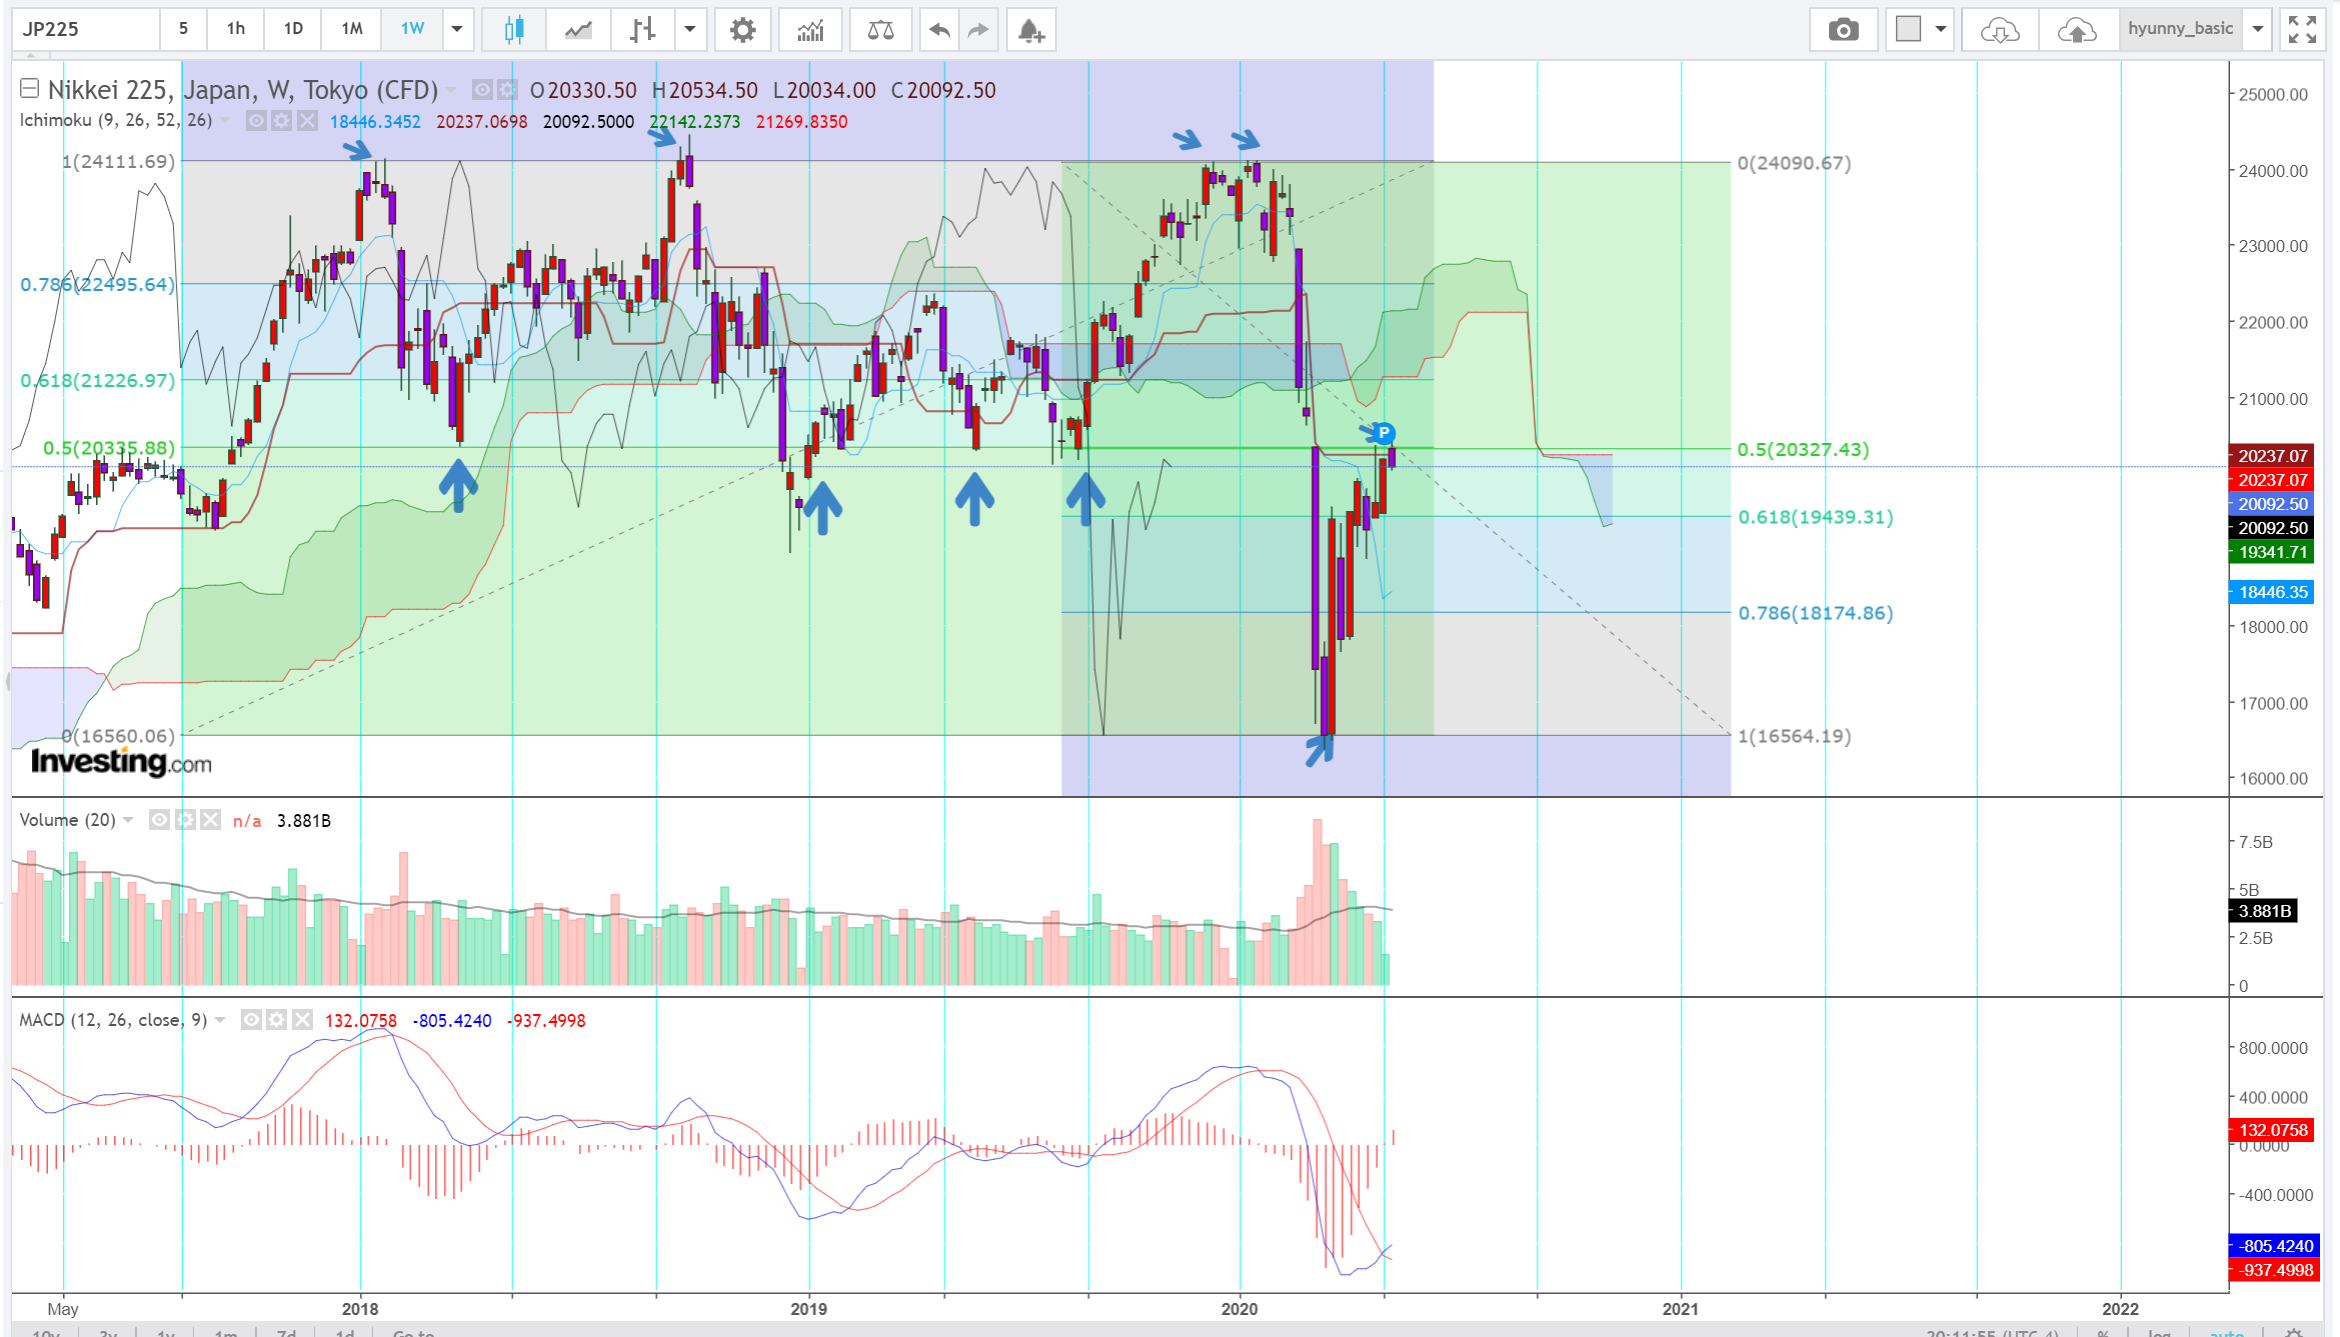Expand timeframe interval dropdown
This screenshot has width=2340, height=1337.
pyautogui.click(x=457, y=29)
